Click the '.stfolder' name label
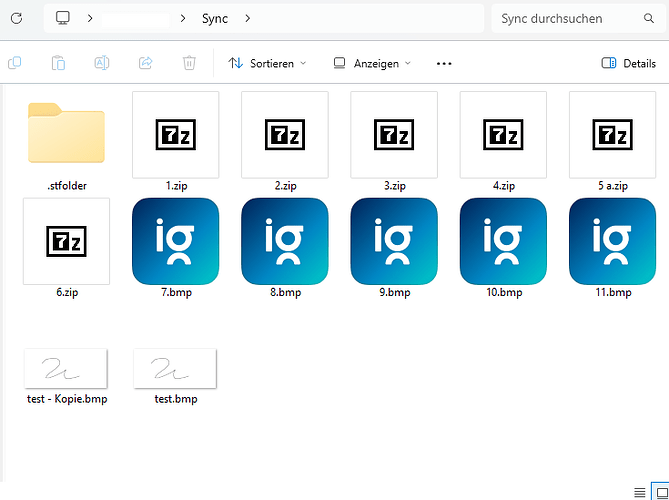 (67, 186)
